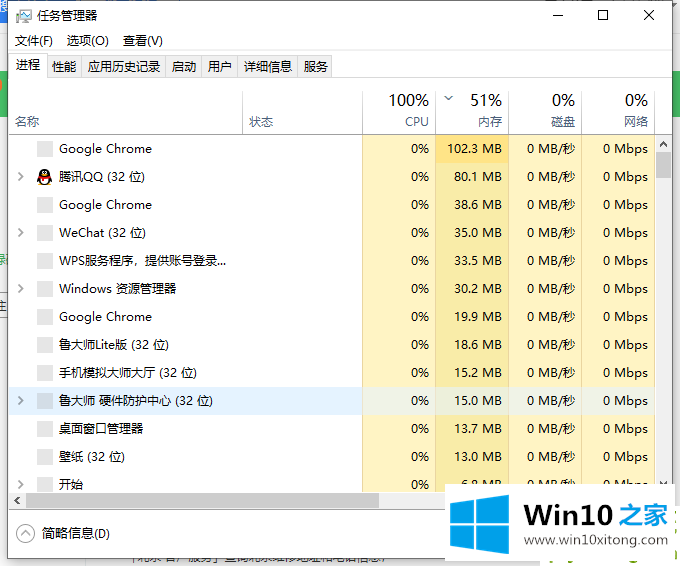Select the 开始 process name
Screen dimensions: 680x566
pos(71,484)
